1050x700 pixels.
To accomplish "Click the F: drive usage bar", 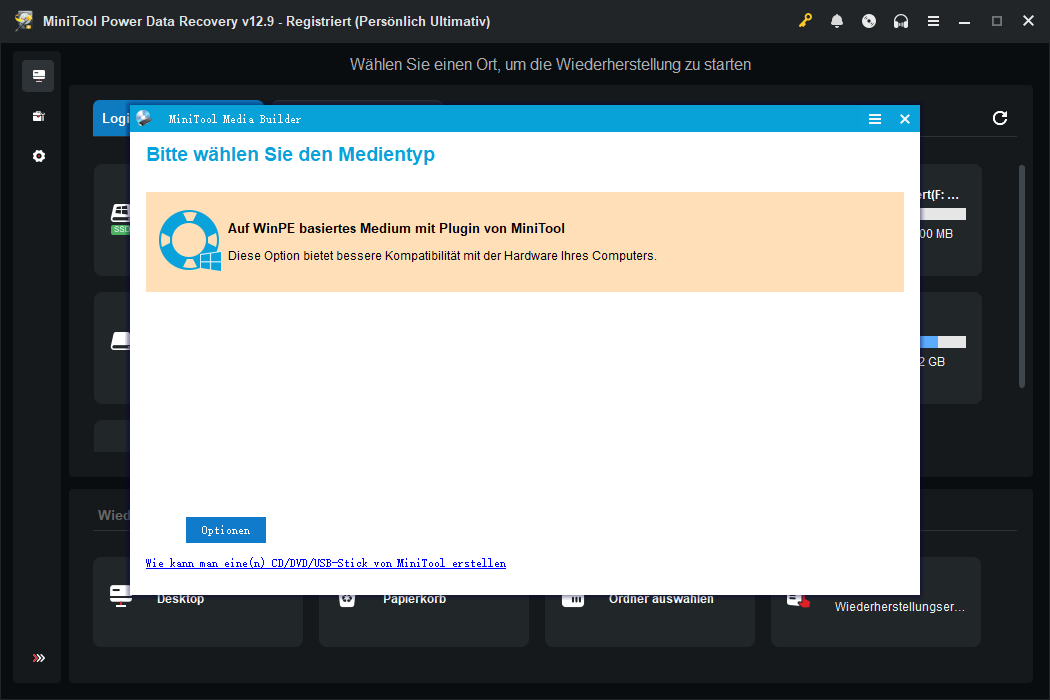I will 944,214.
